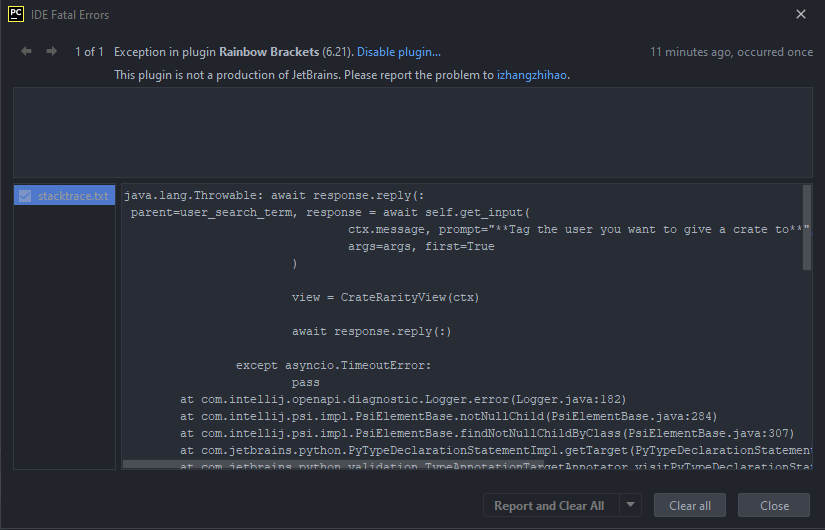Click the Close button

[774, 506]
